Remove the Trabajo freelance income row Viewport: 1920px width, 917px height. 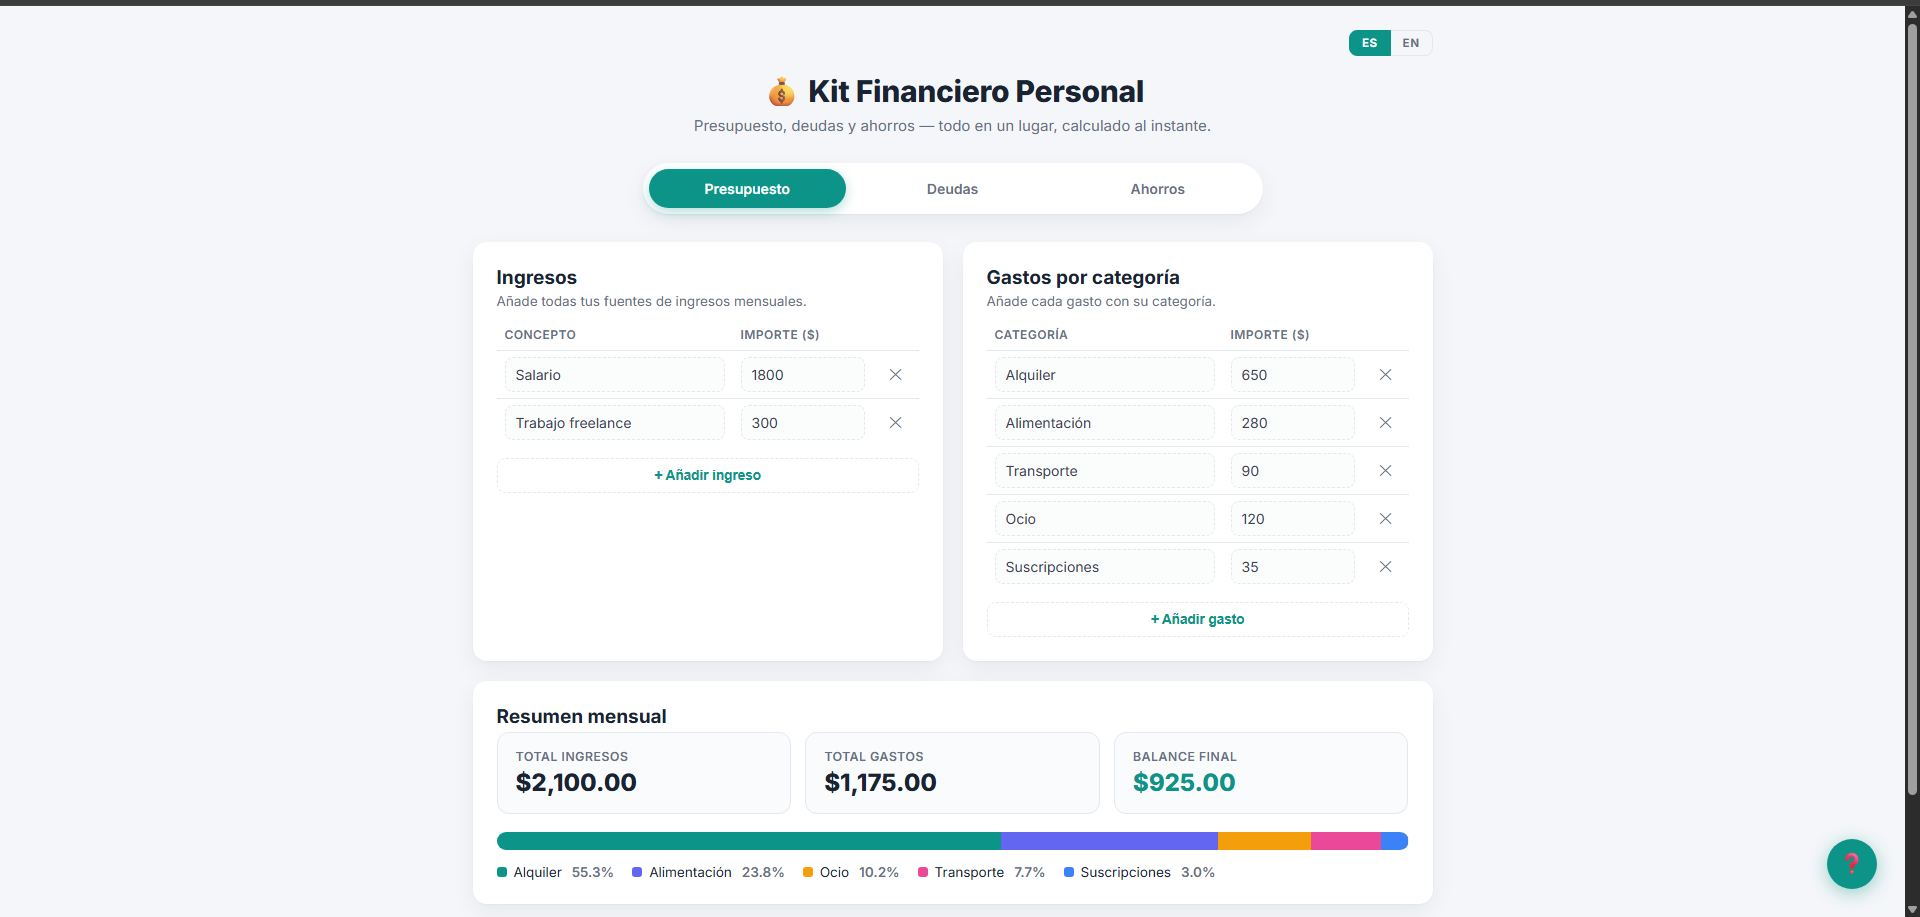895,423
